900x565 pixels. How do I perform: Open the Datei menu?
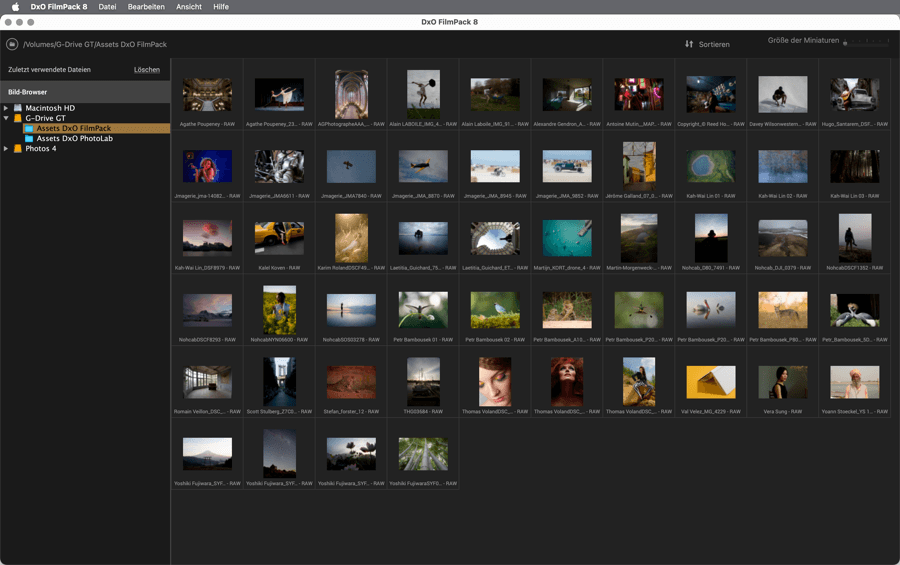(x=107, y=7)
